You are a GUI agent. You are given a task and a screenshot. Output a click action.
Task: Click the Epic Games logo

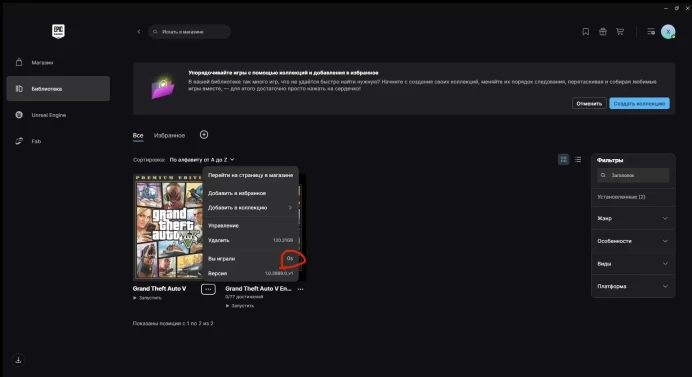click(58, 31)
